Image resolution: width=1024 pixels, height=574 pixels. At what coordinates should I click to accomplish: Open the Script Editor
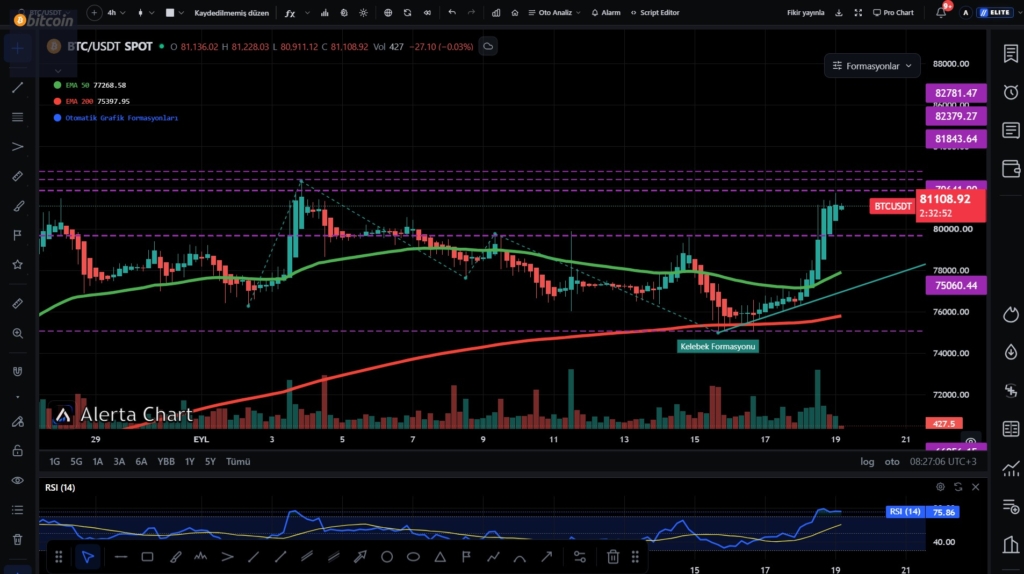tap(655, 12)
